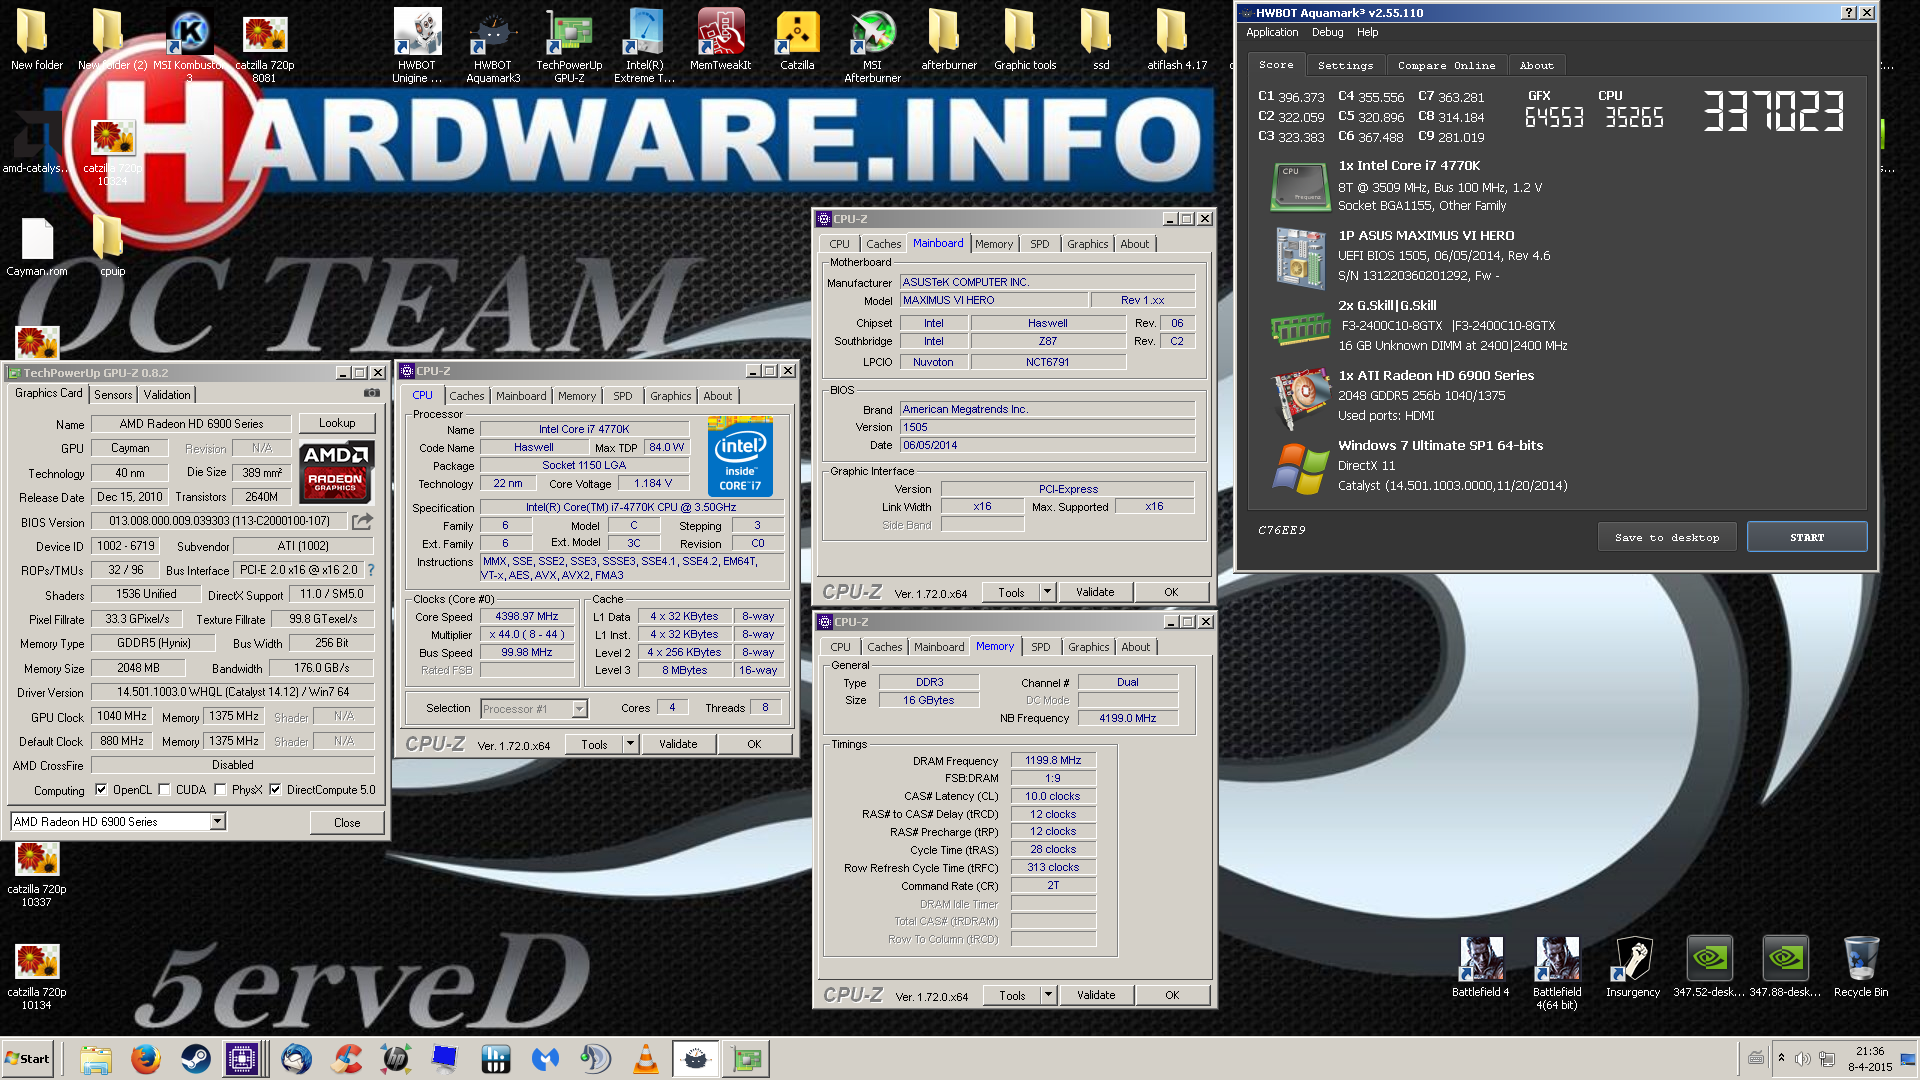Viewport: 1920px width, 1080px height.
Task: Open the Cayman.rom file on desktop
Action: click(x=37, y=247)
